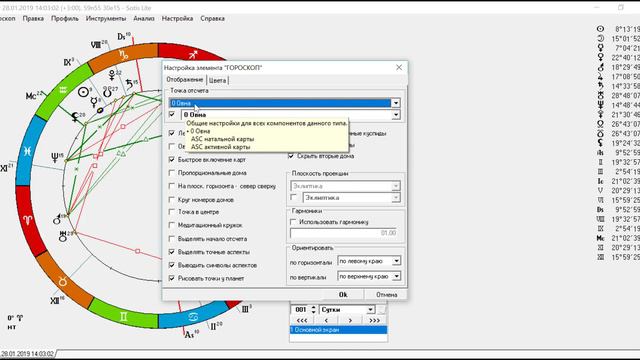Toggle checkbox beside bold '0 Овна' field
640x360 pixels.
172,115
